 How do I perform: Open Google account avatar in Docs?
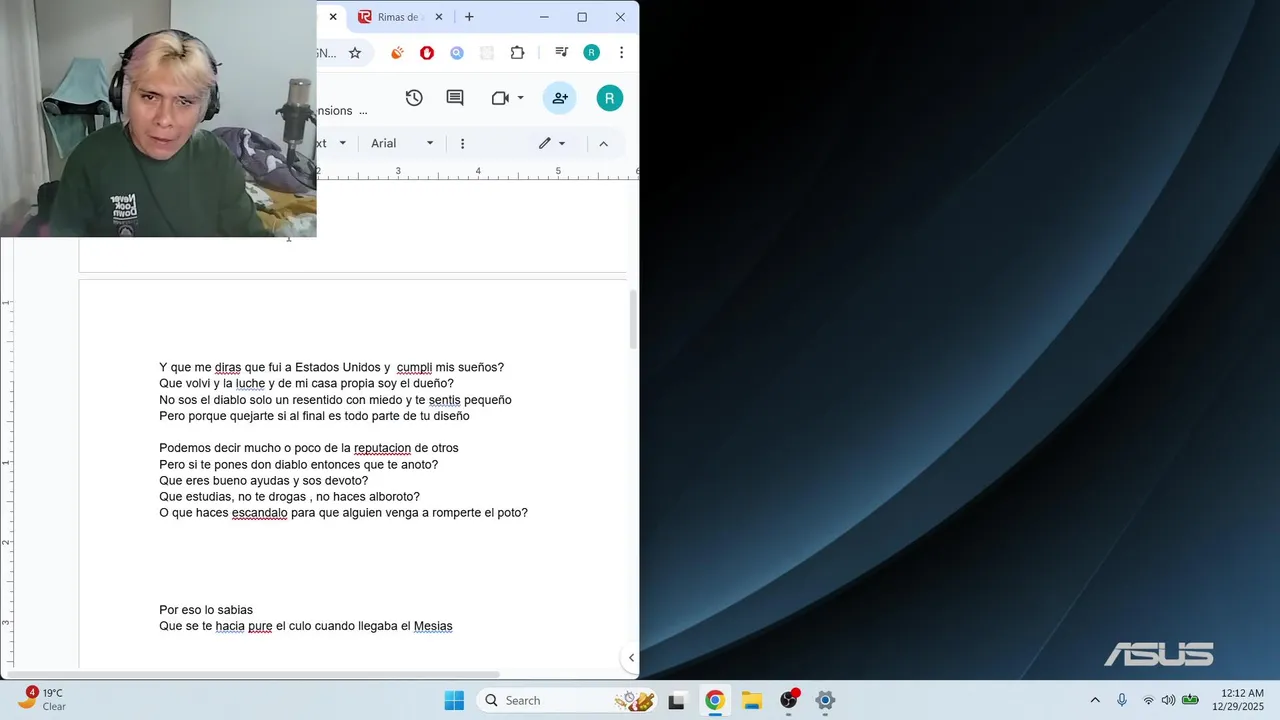(610, 98)
